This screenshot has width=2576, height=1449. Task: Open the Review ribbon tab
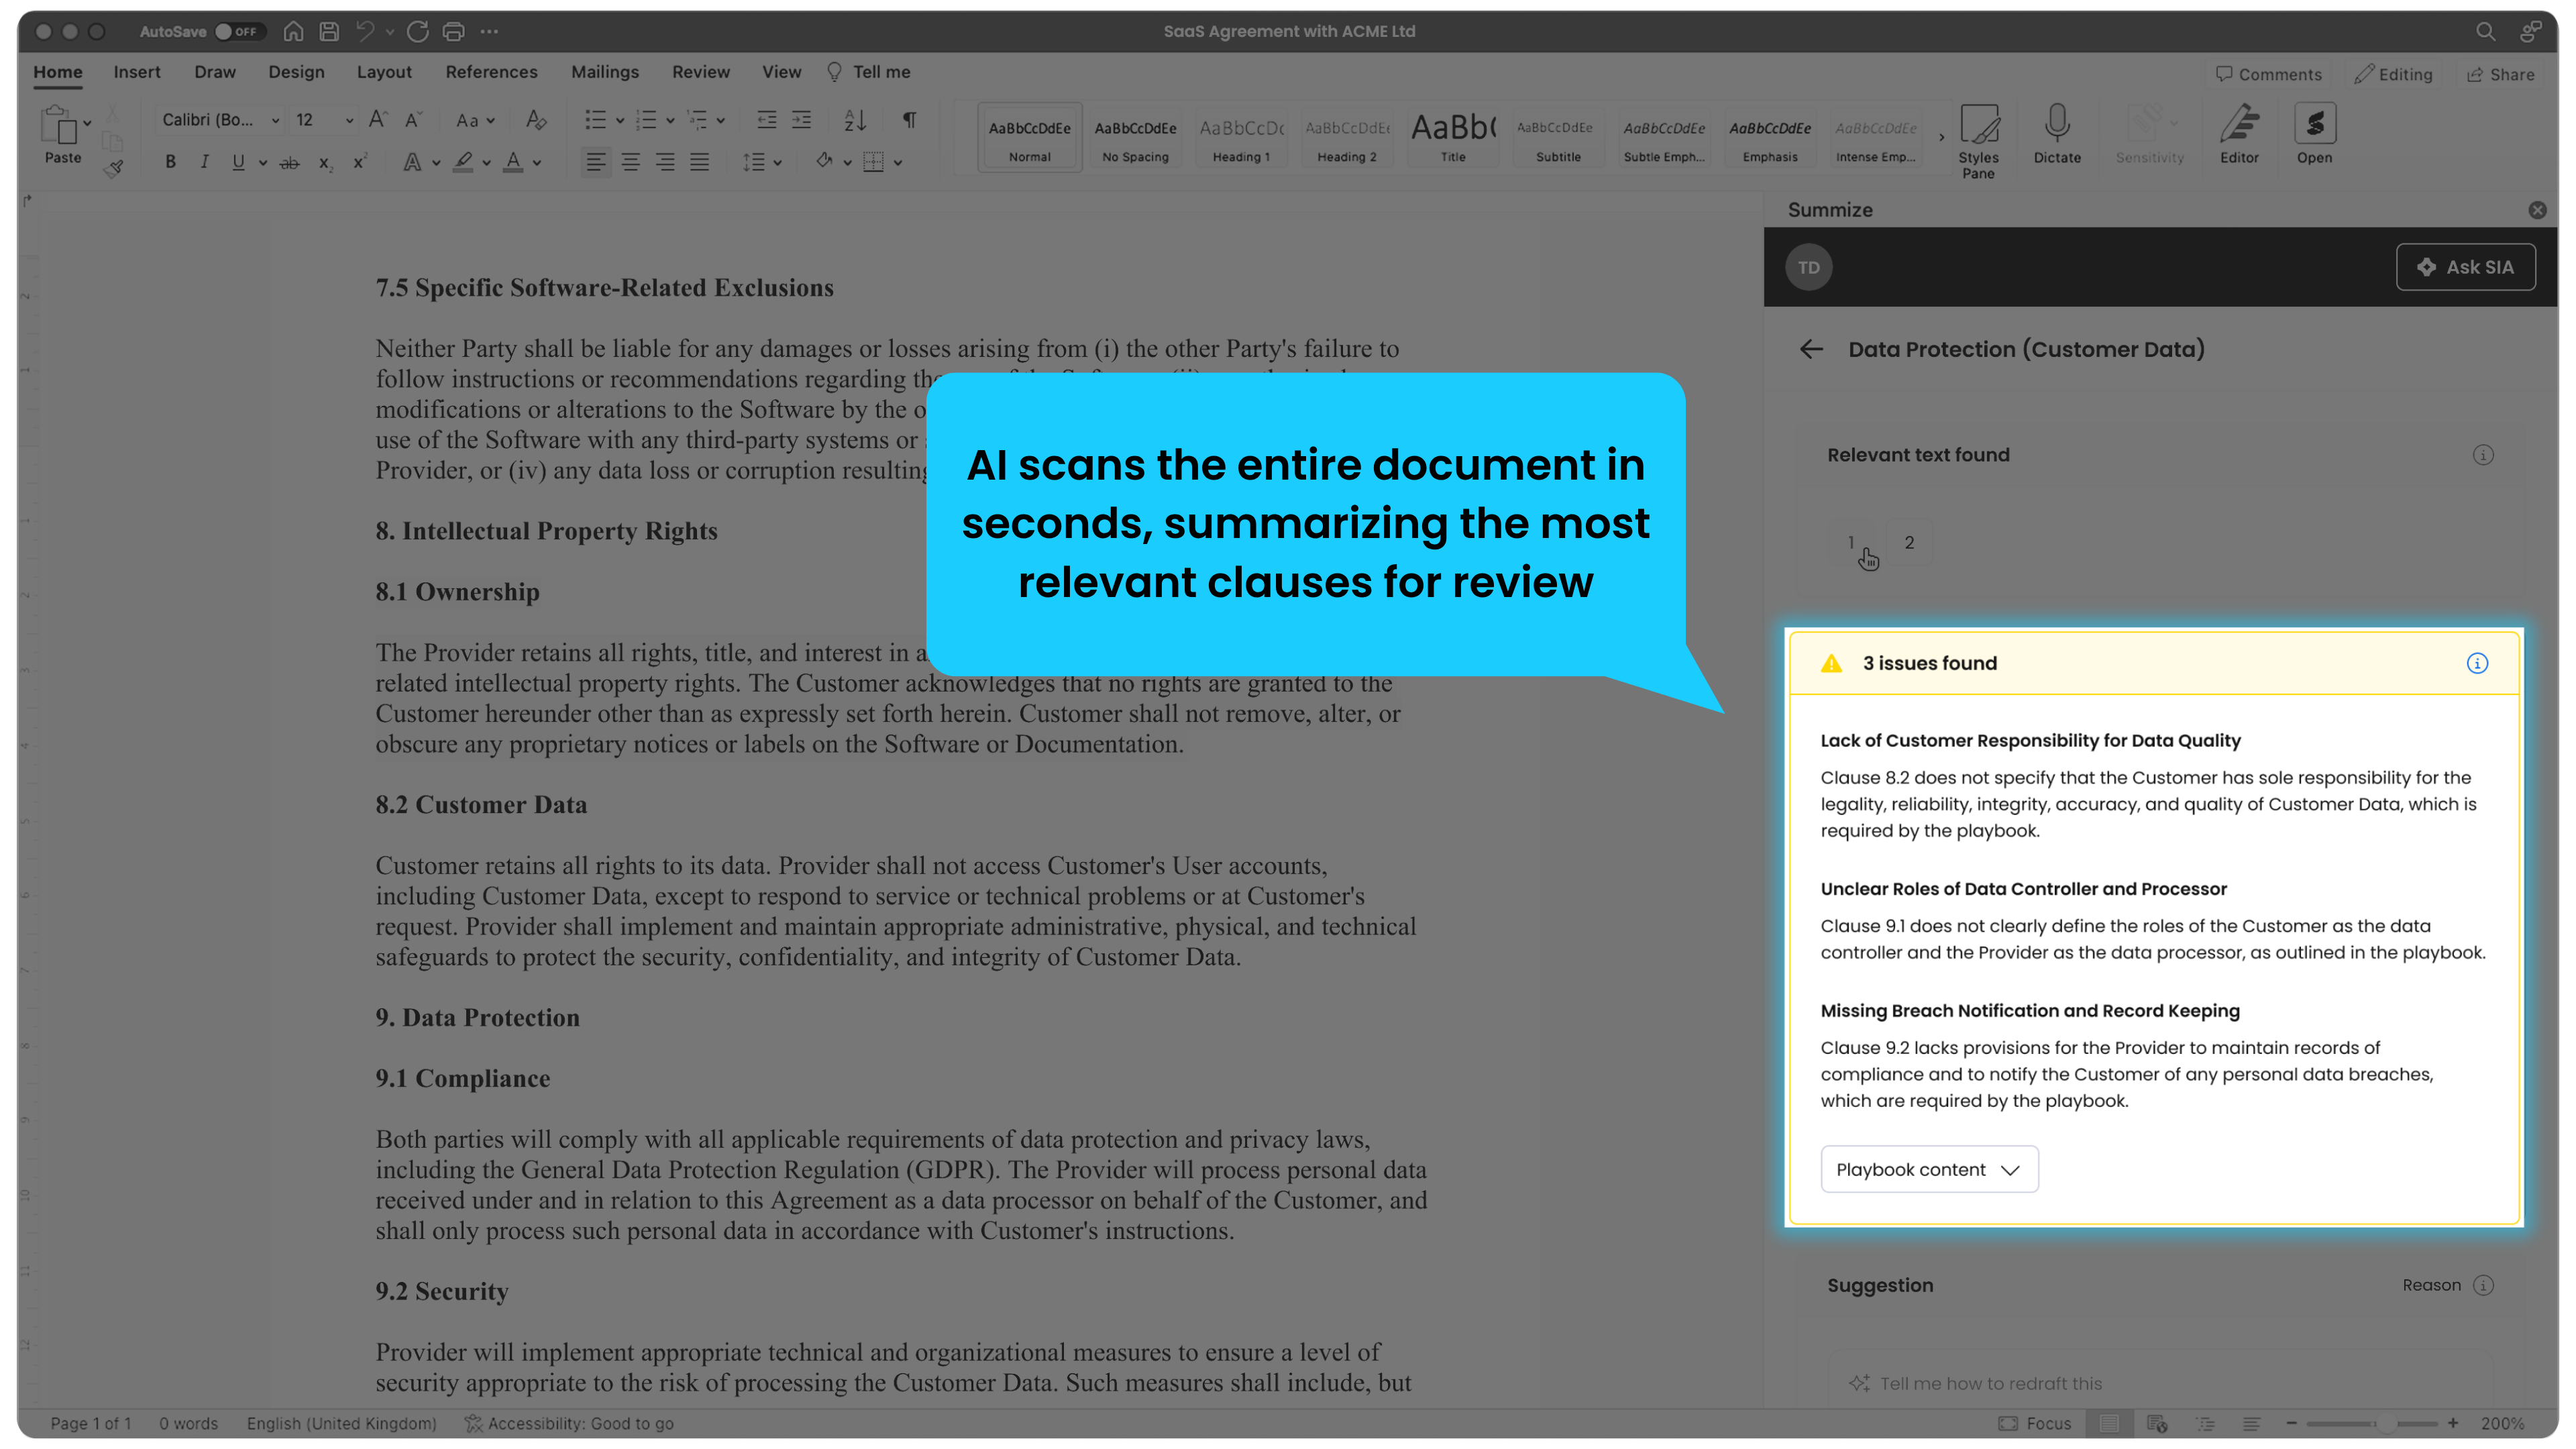pos(700,72)
